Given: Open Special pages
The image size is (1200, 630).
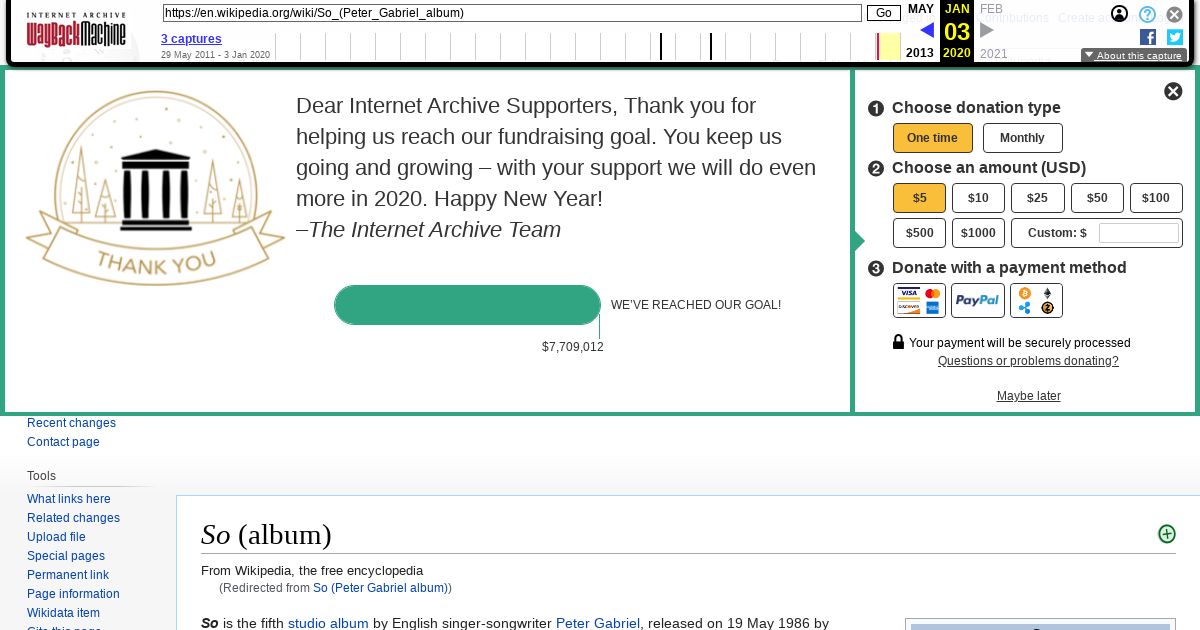Looking at the screenshot, I should 66,556.
